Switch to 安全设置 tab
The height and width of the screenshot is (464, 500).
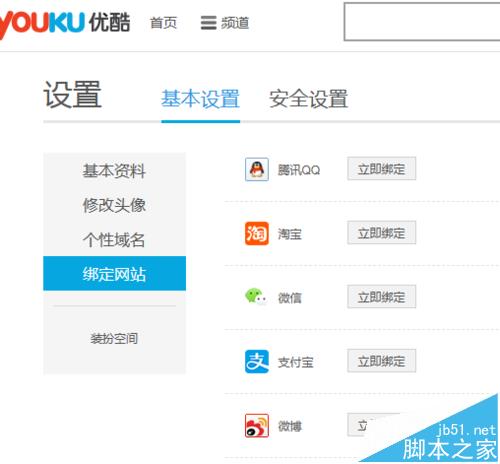pyautogui.click(x=309, y=99)
